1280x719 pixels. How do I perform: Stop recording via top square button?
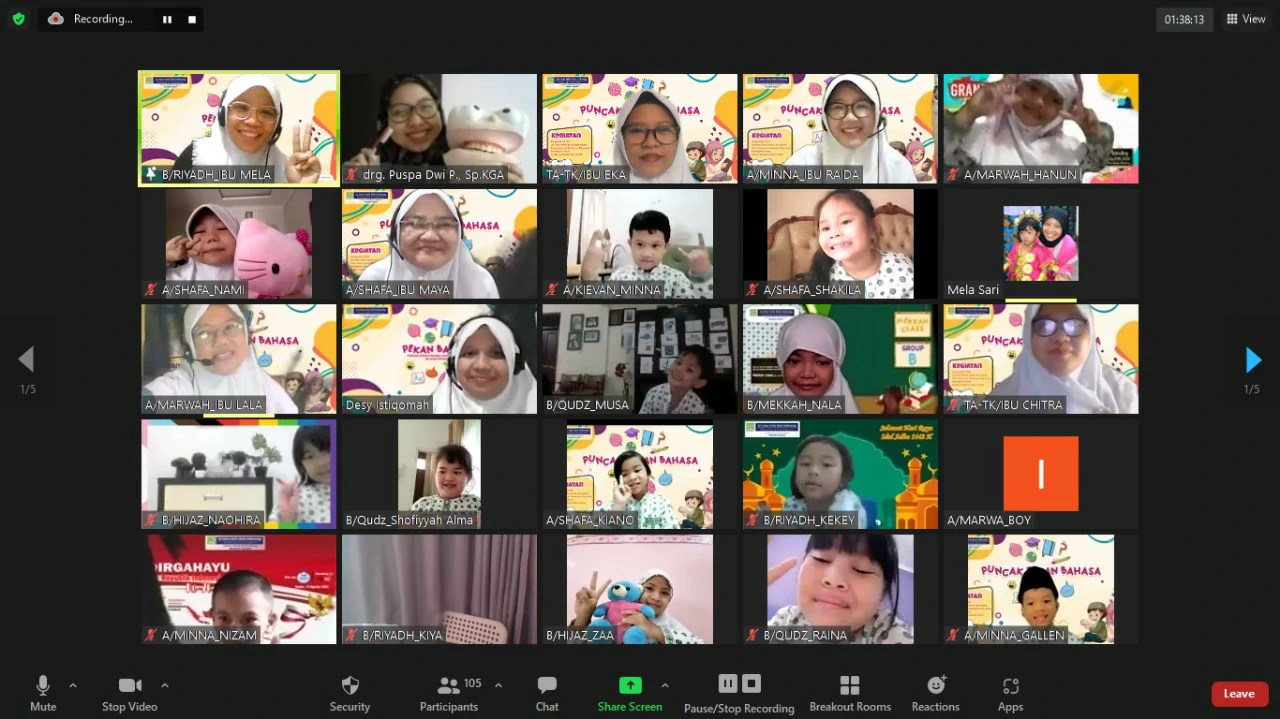(192, 19)
